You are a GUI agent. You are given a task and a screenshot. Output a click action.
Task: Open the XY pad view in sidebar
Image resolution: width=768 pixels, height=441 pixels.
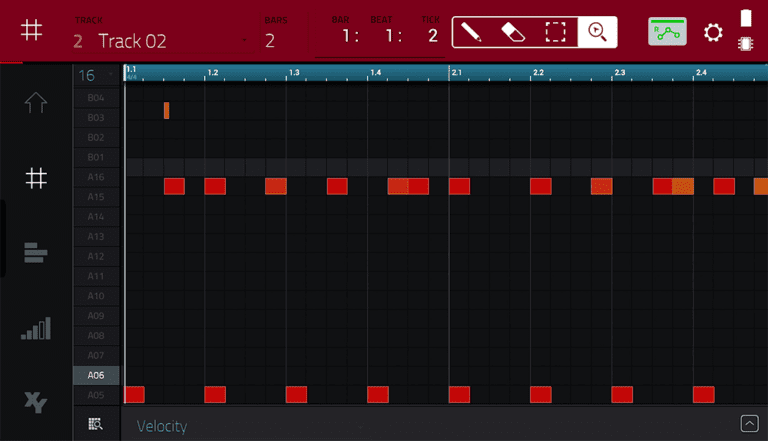tap(35, 402)
